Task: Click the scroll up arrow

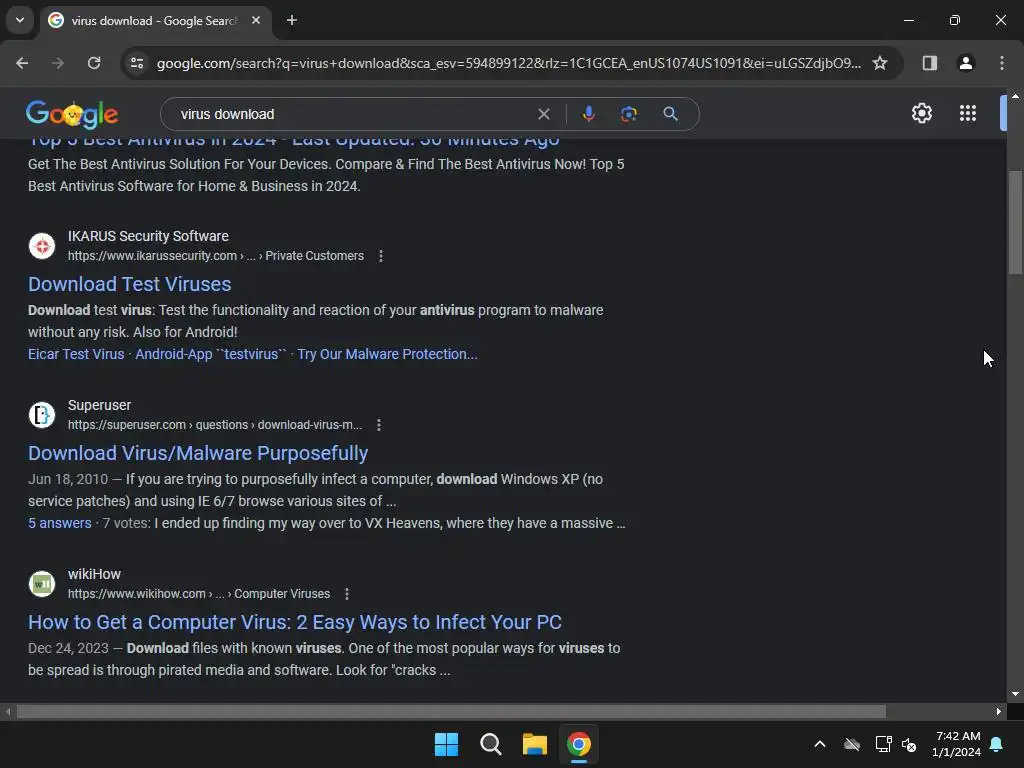Action: 1015,96
